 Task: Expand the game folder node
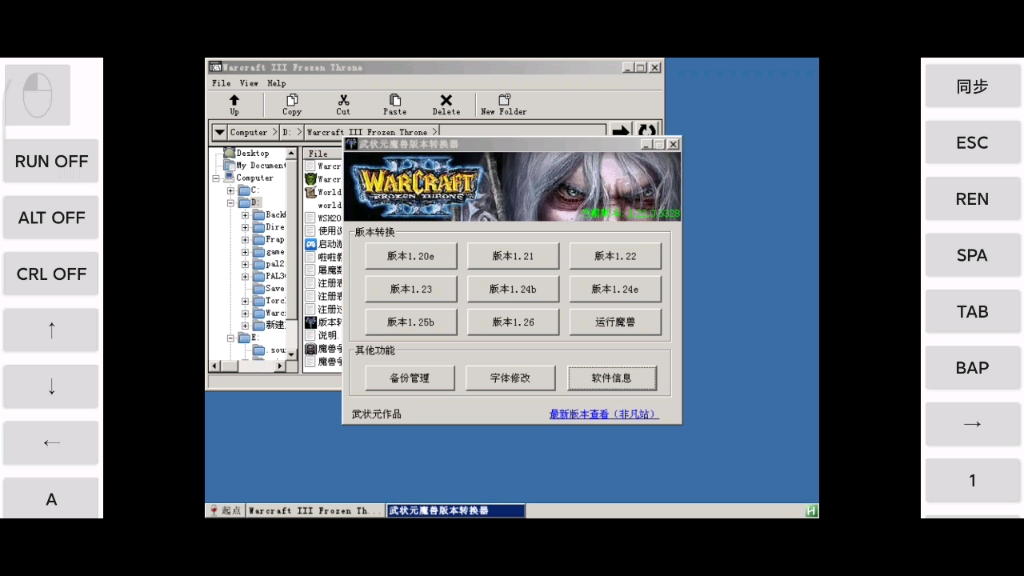tap(245, 252)
